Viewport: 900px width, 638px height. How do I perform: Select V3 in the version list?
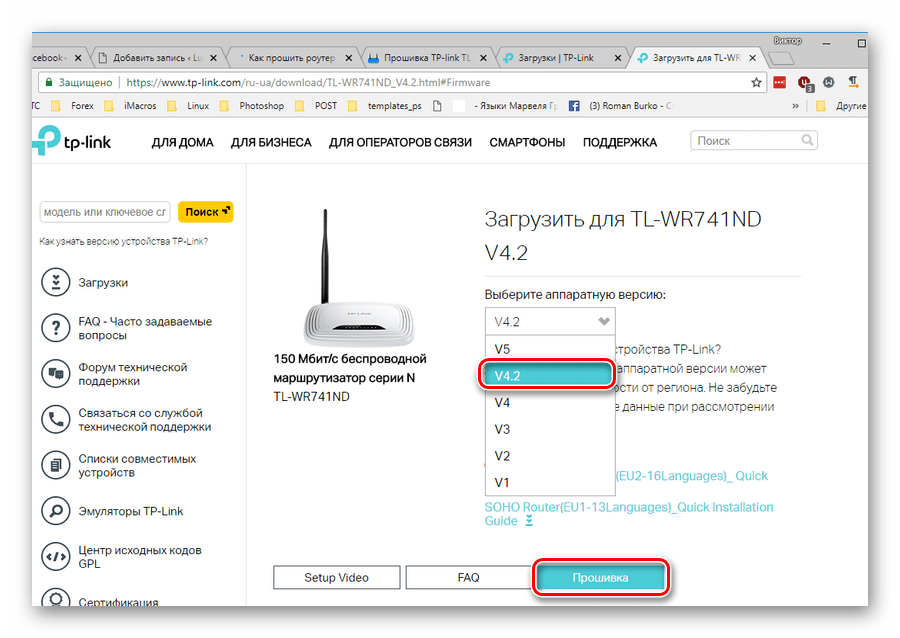(550, 429)
